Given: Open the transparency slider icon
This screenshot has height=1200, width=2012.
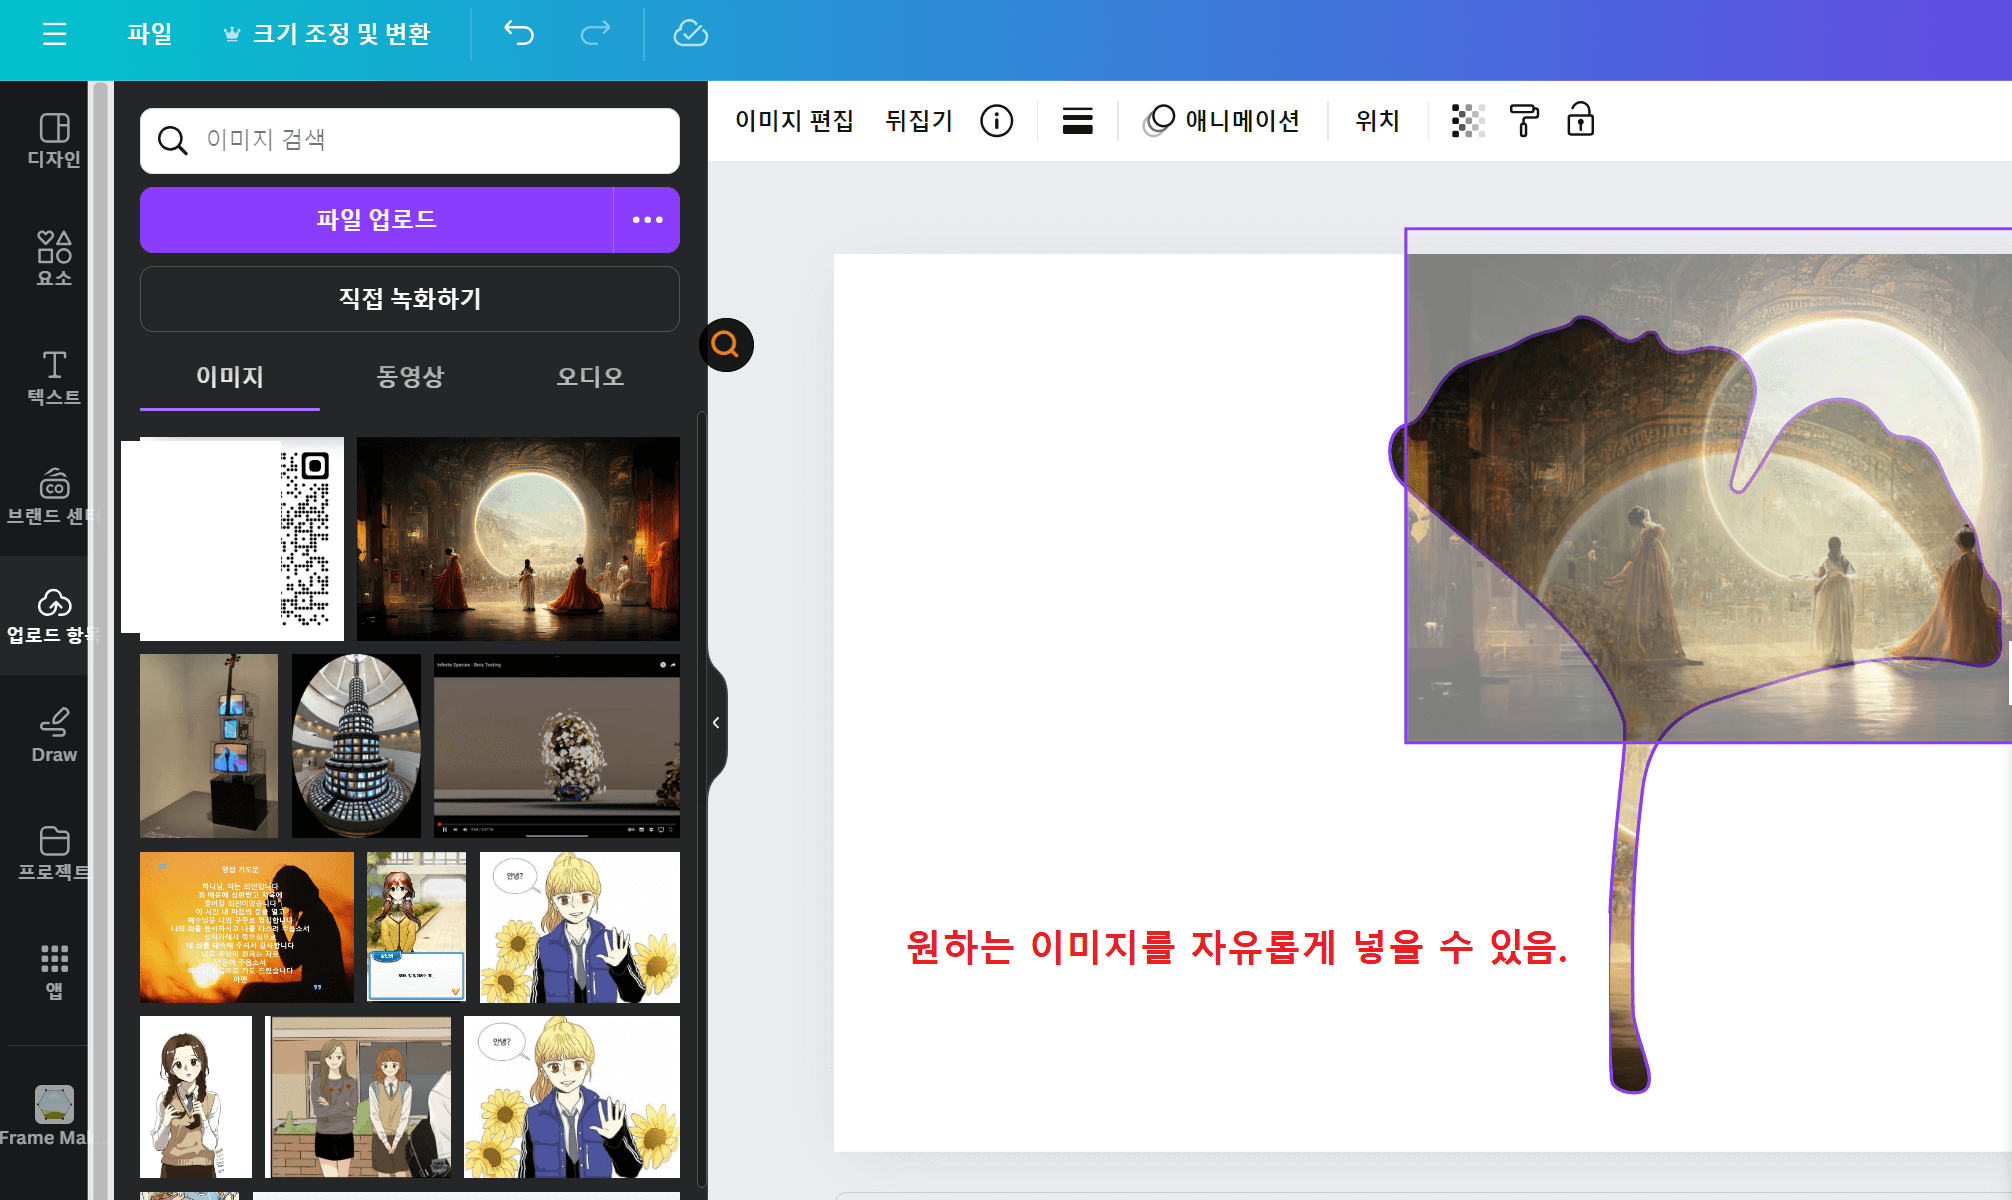Looking at the screenshot, I should pos(1467,121).
